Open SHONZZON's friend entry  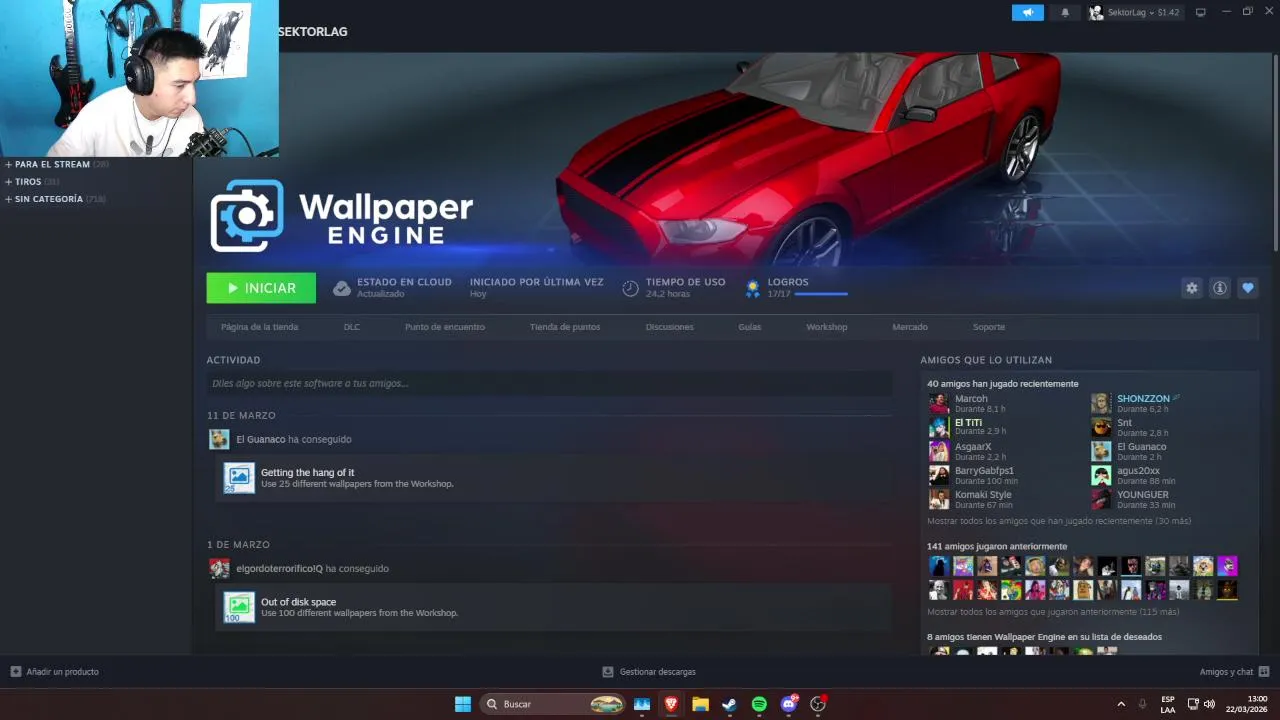pos(1138,403)
